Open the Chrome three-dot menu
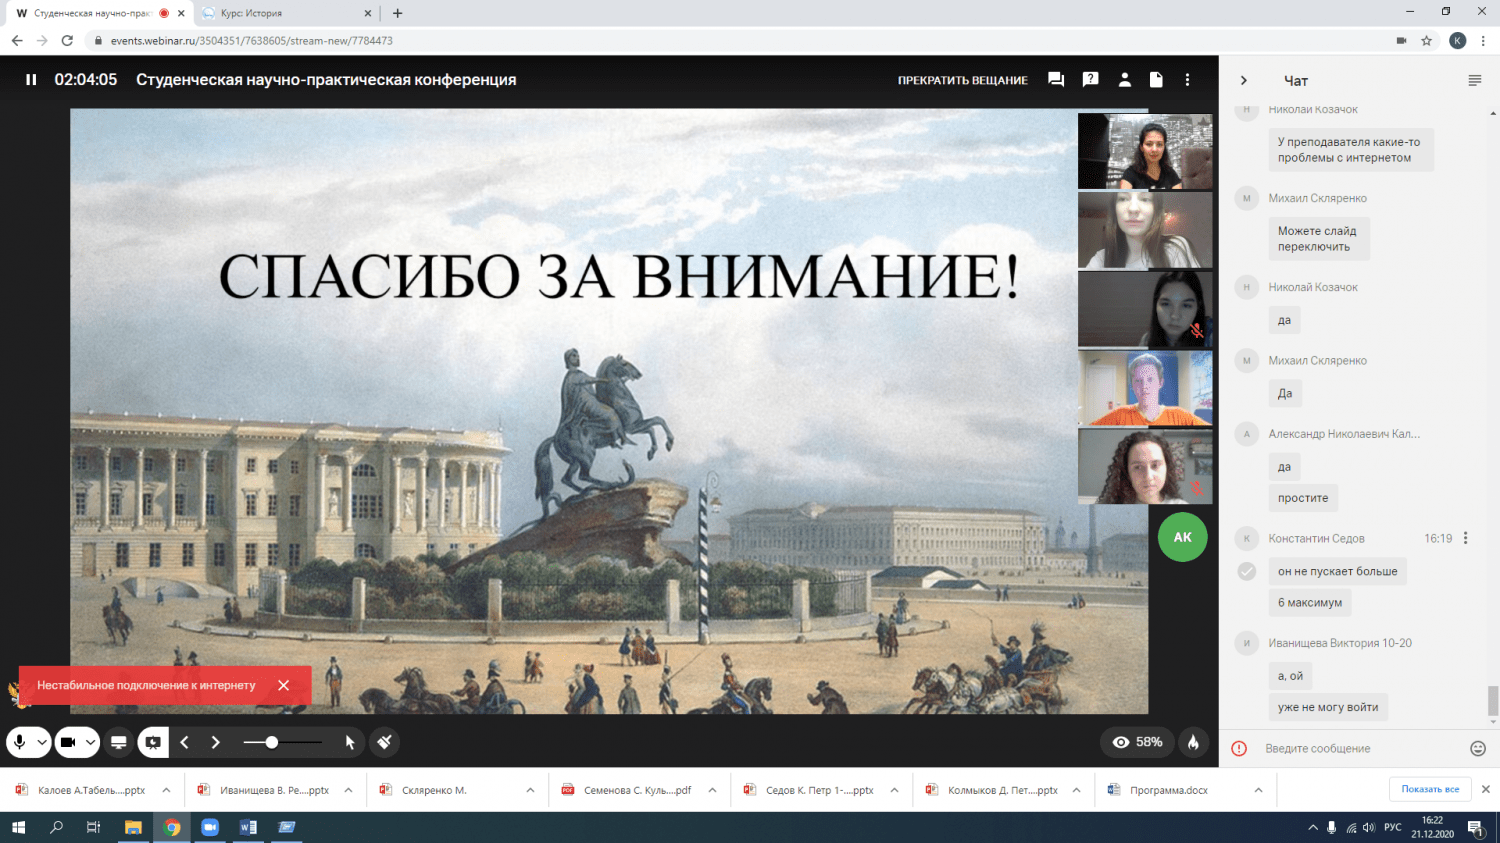 tap(1483, 41)
